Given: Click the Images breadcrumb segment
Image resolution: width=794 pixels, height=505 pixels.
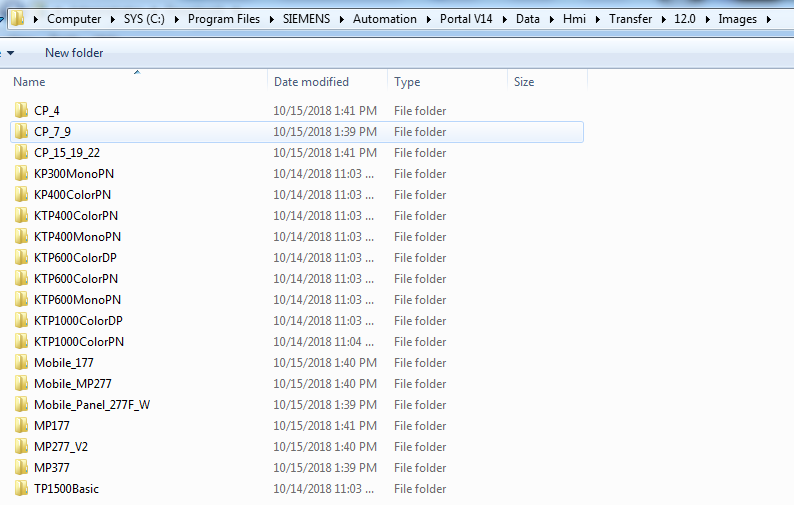Looking at the screenshot, I should coord(737,19).
